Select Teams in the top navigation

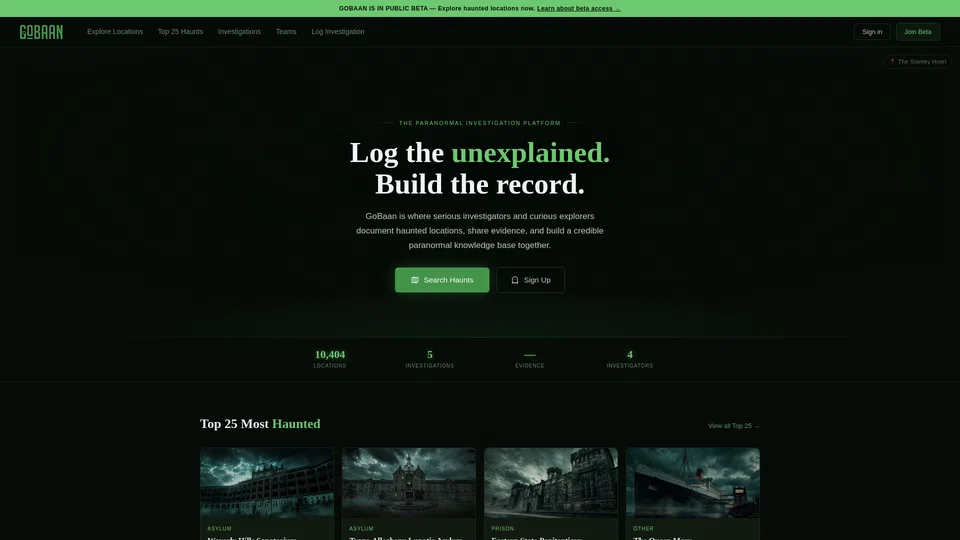[x=286, y=32]
